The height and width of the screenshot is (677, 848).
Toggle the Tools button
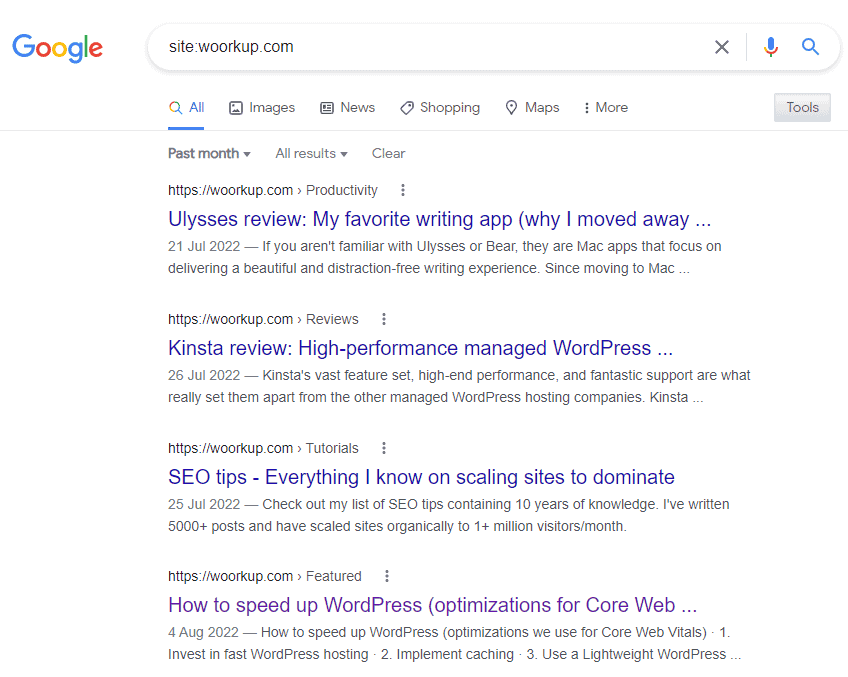[x=802, y=107]
